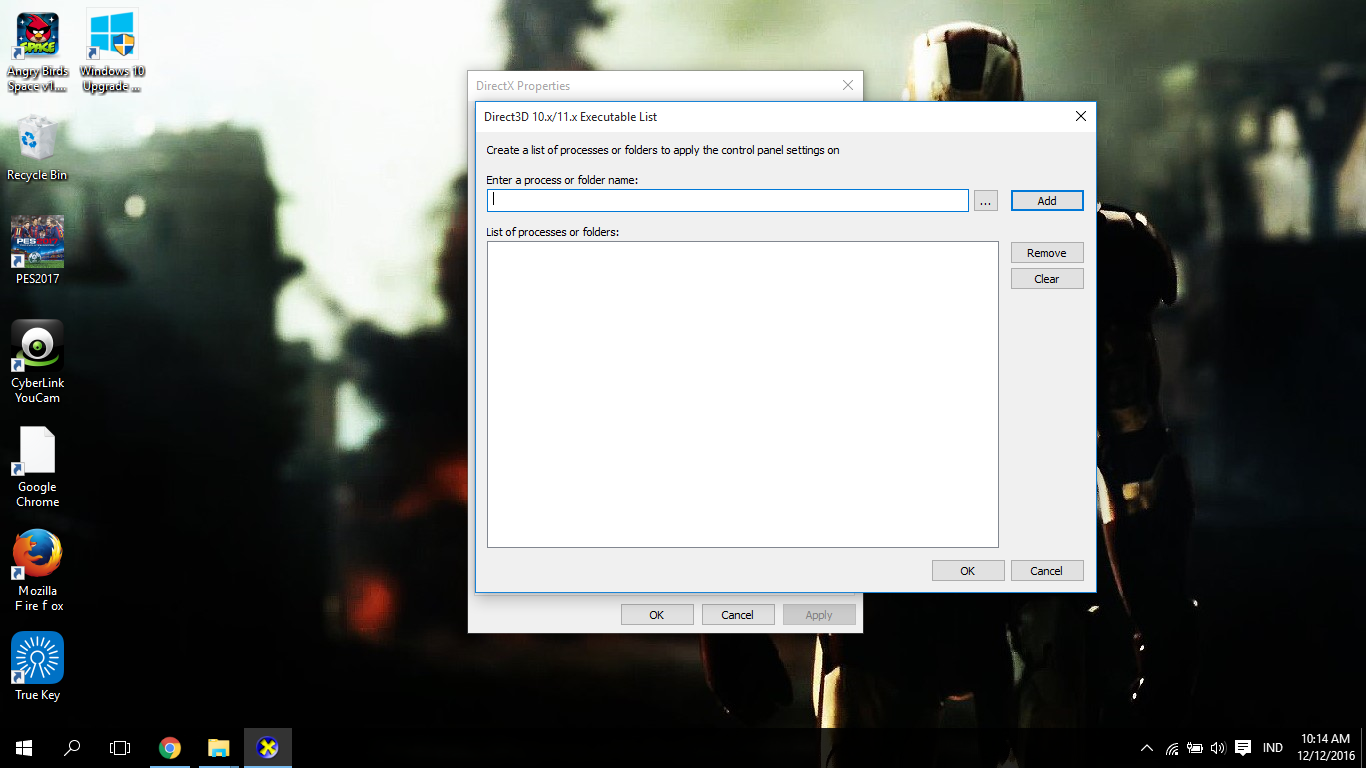Click OK in DirectX Properties window
This screenshot has width=1366, height=768.
tap(657, 615)
